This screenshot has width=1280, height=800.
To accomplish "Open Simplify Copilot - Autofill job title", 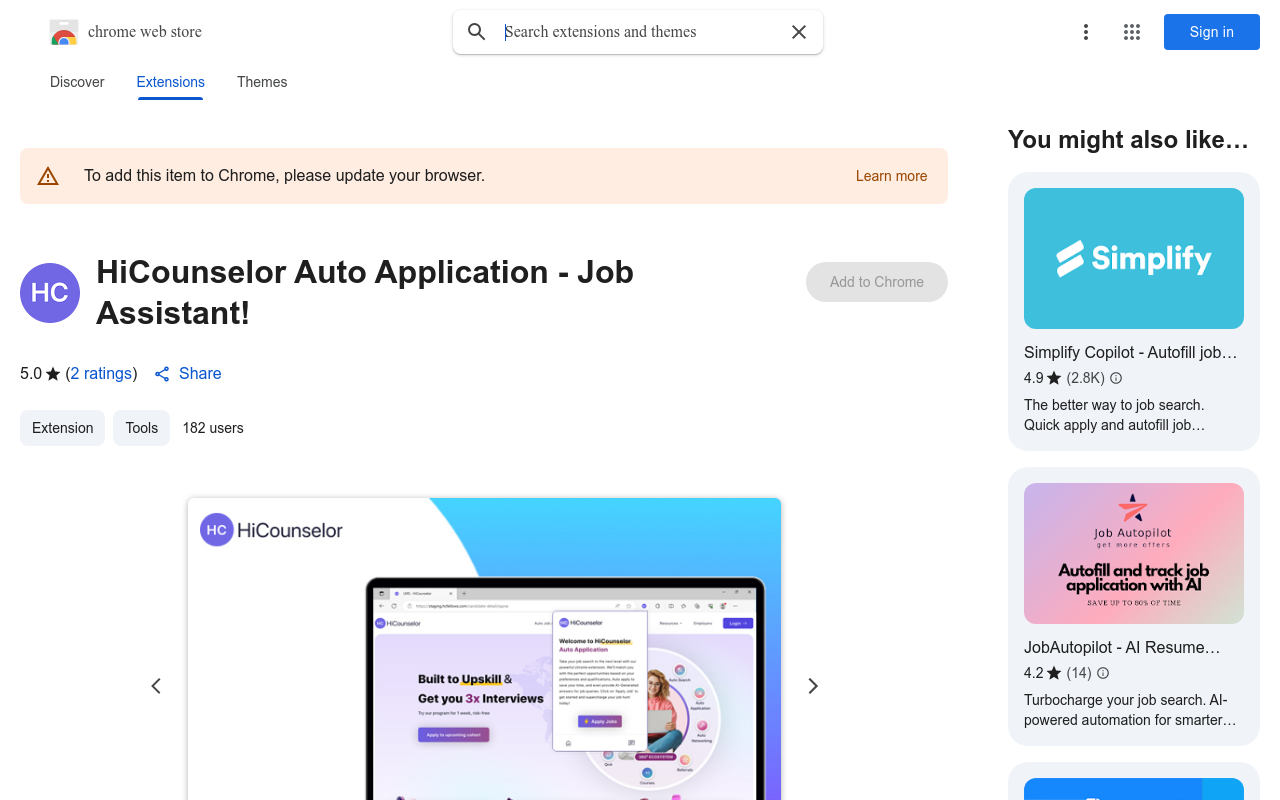I will (x=1131, y=353).
